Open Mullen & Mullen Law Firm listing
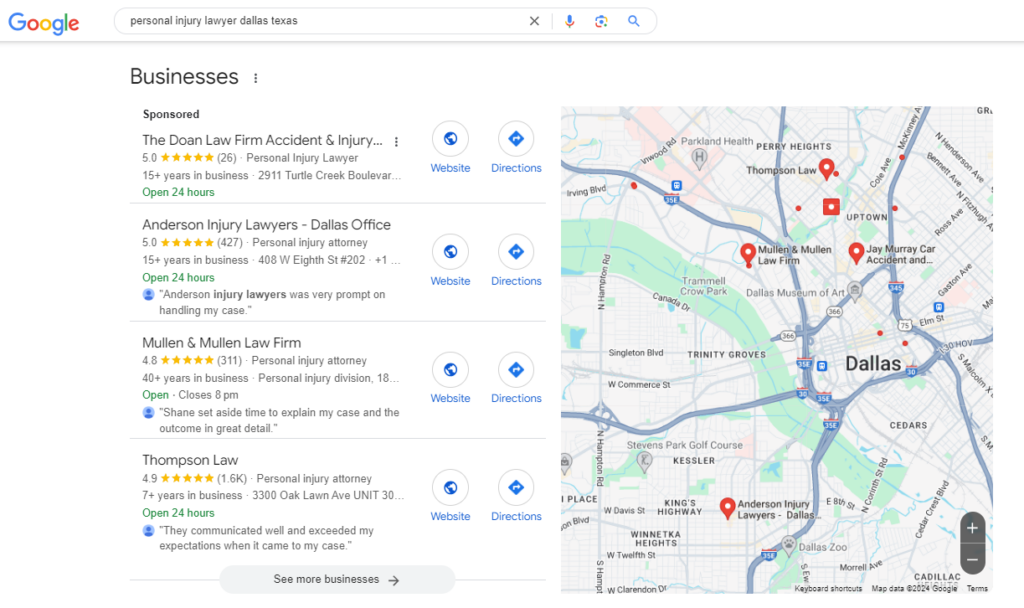The image size is (1024, 608). [x=221, y=343]
